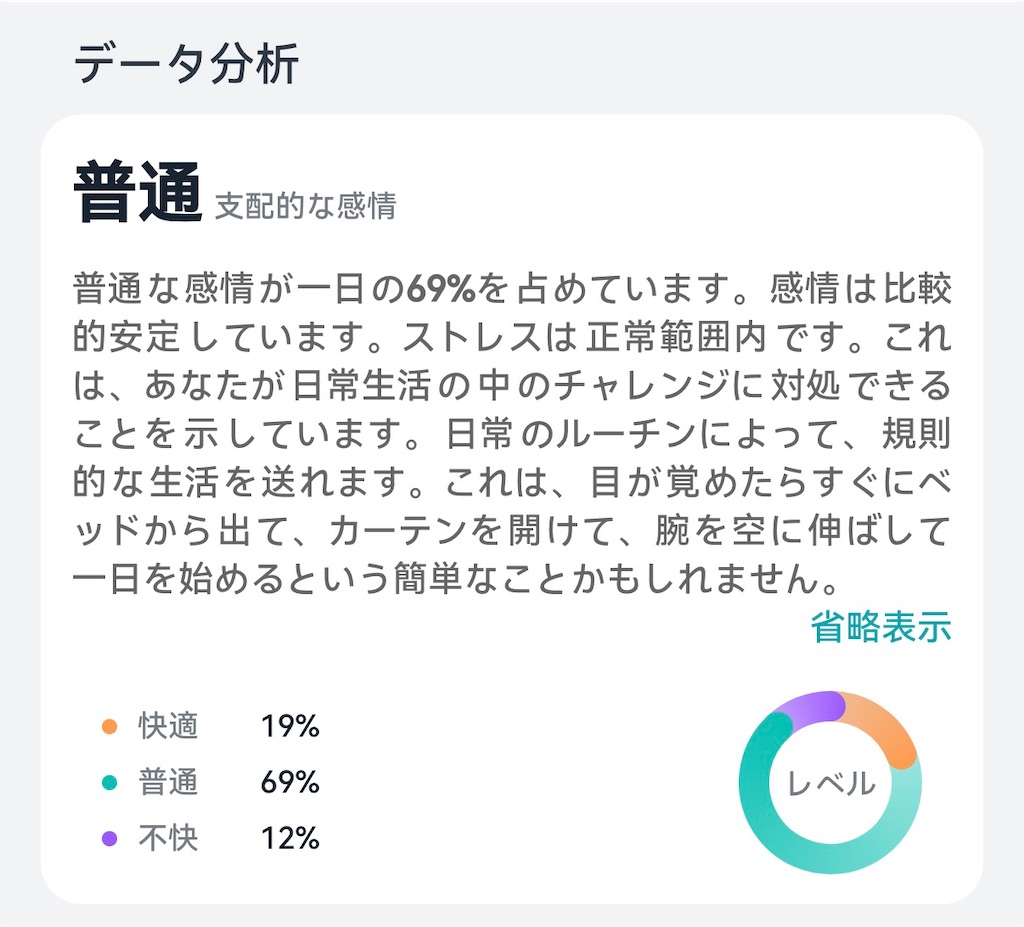Tap the レベル label in the donut center
This screenshot has height=927, width=1024.
831,784
